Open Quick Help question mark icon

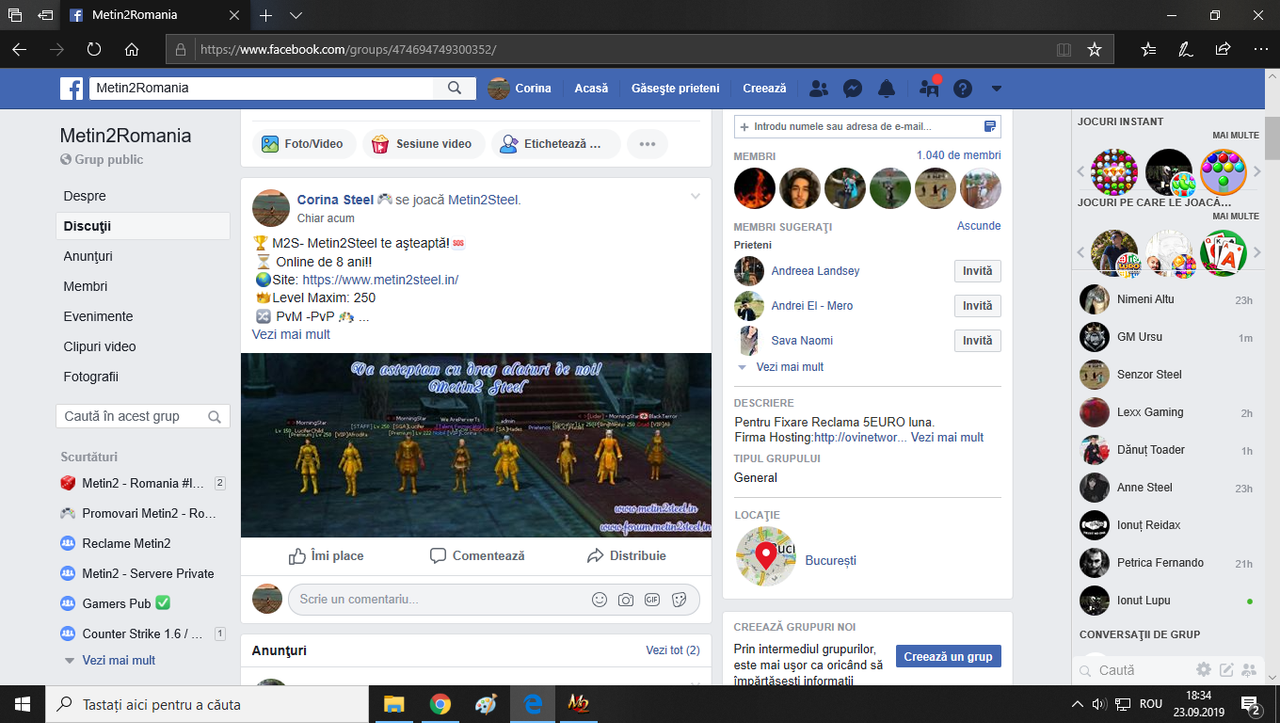click(x=963, y=88)
